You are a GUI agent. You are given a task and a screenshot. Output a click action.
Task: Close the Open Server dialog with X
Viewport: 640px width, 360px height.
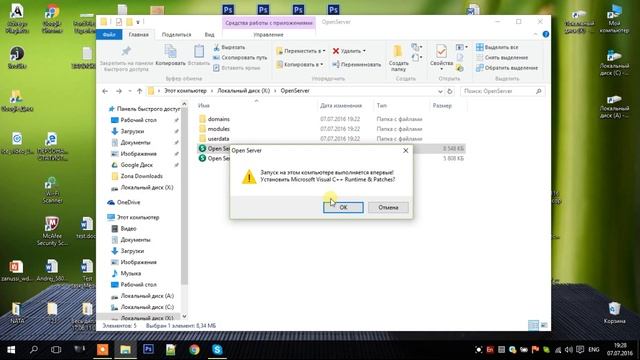pos(405,151)
